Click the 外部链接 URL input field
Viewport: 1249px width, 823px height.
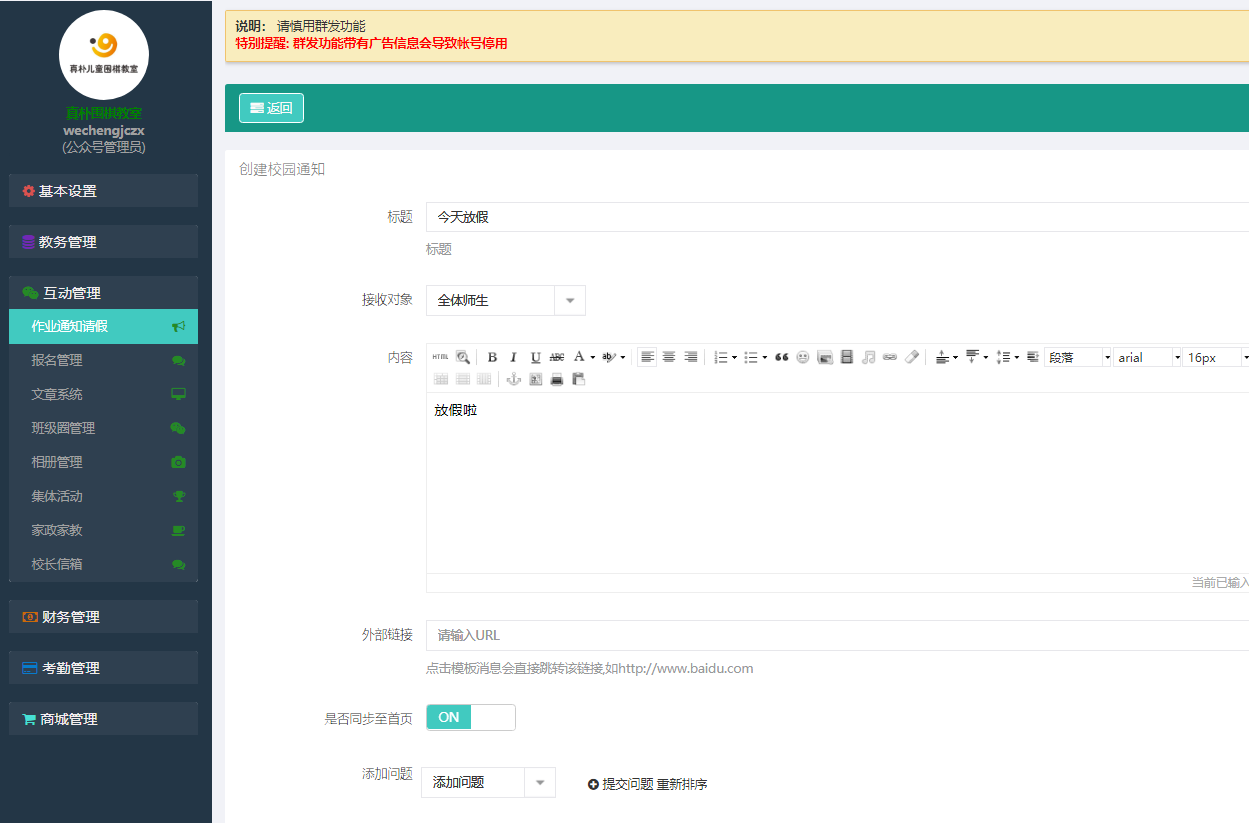[x=837, y=635]
